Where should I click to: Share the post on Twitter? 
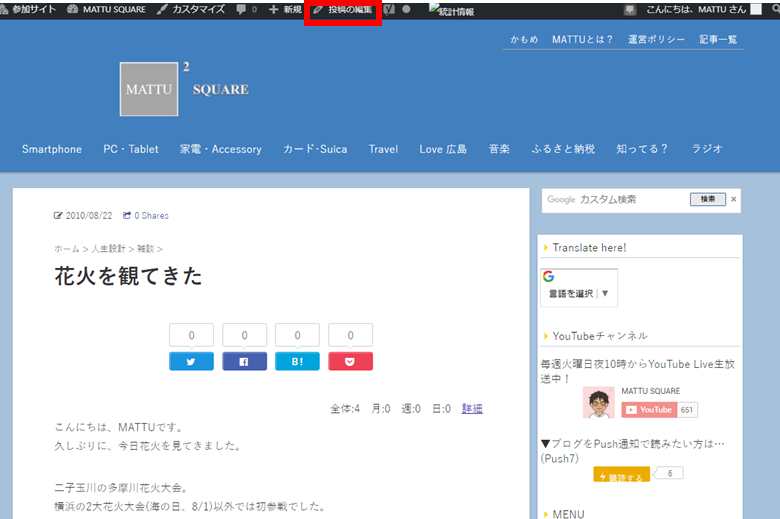pyautogui.click(x=191, y=361)
